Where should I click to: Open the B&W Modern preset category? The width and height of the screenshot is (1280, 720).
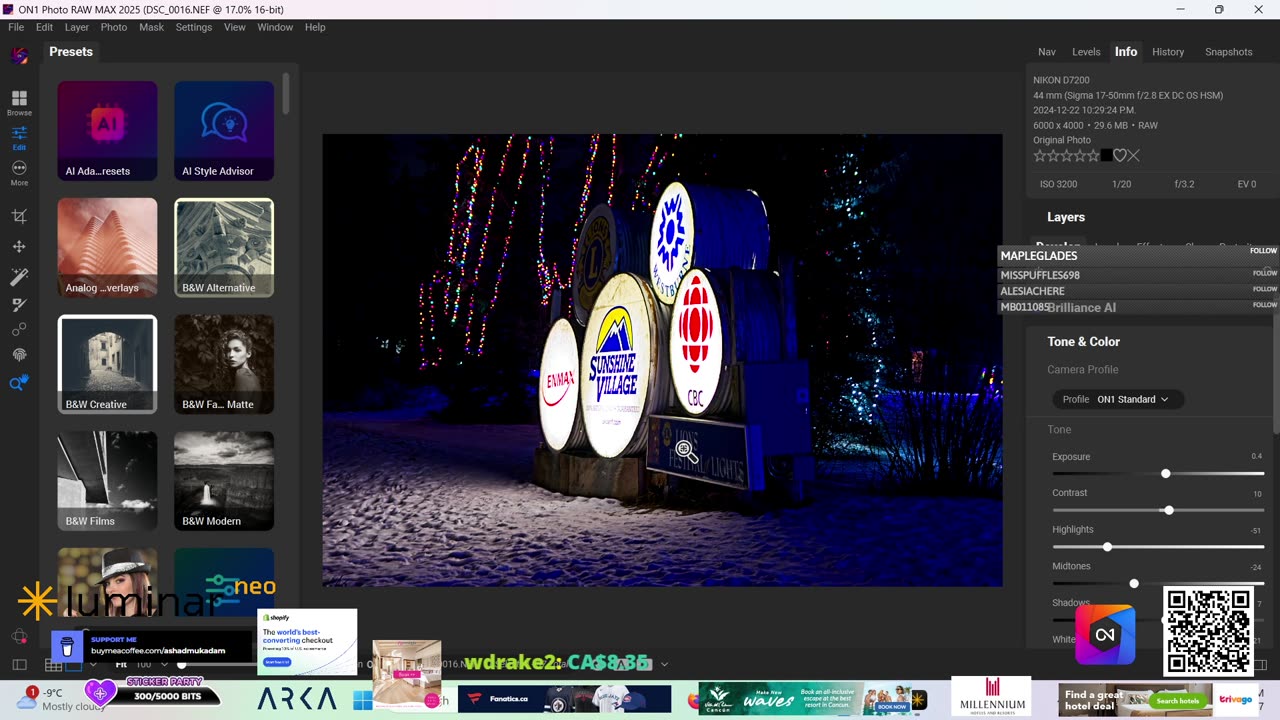click(x=224, y=481)
